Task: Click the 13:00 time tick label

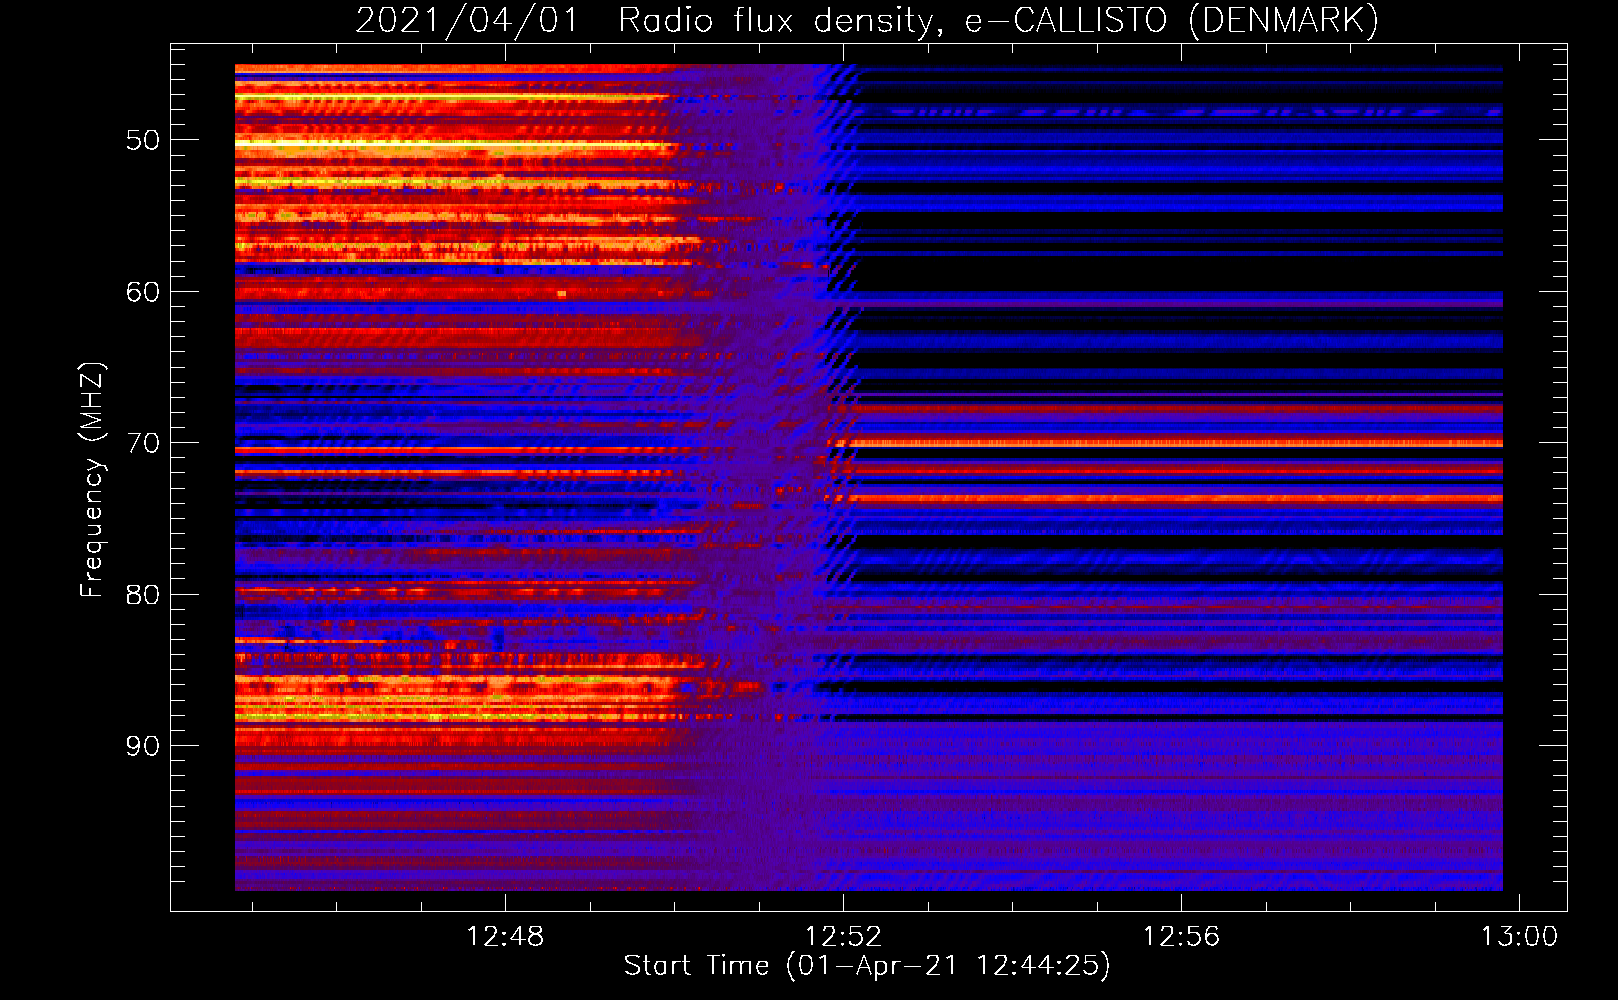Action: click(1519, 936)
